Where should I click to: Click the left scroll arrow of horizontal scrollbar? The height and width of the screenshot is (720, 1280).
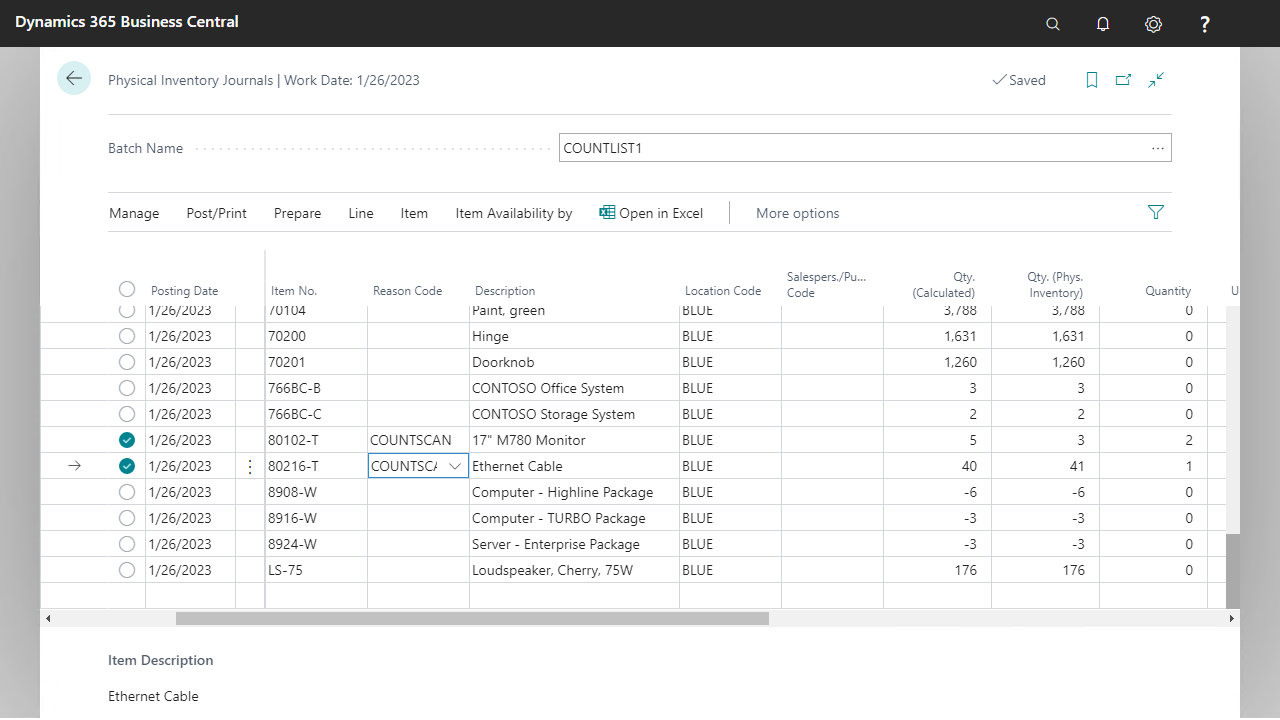[47, 619]
